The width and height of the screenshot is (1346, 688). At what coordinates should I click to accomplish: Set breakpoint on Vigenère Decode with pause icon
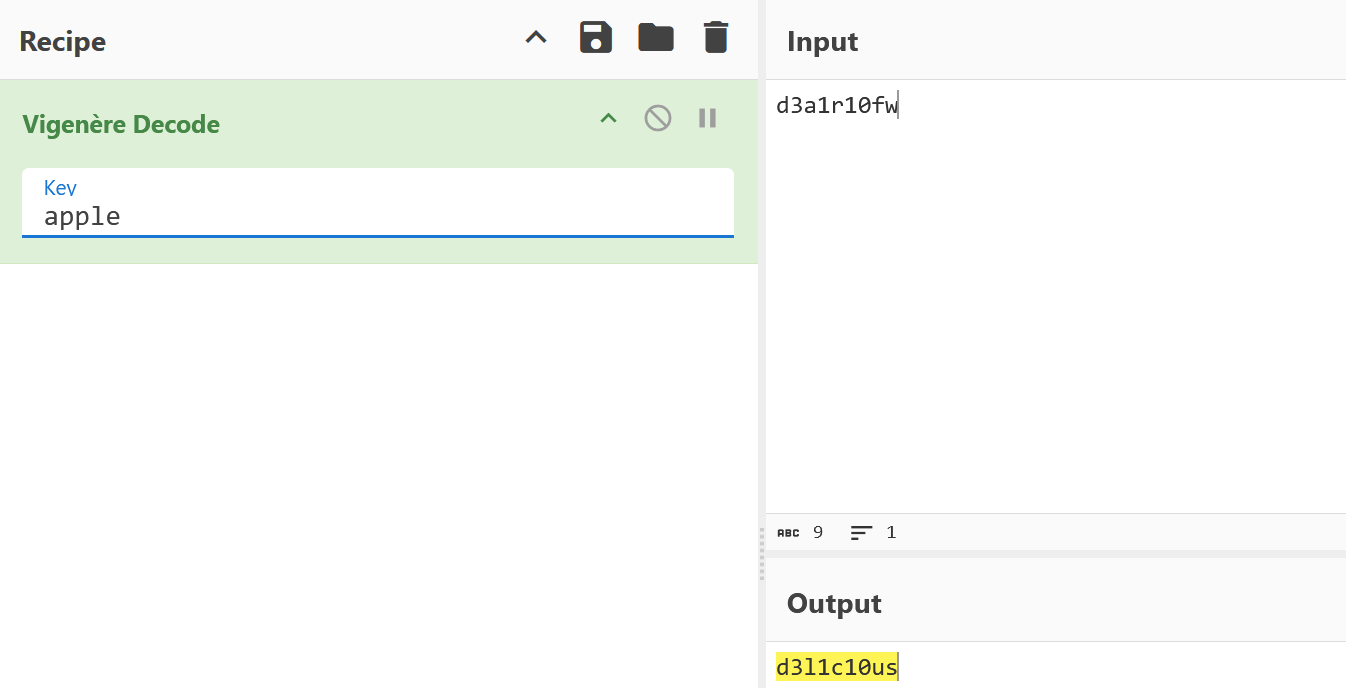(708, 118)
